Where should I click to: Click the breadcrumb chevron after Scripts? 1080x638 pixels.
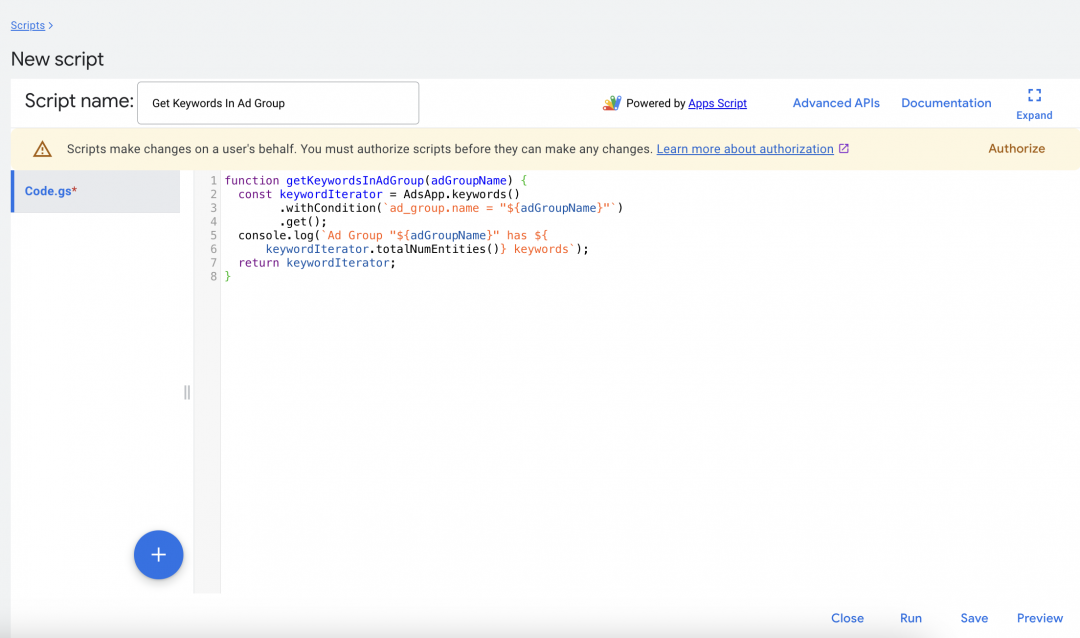tap(50, 25)
